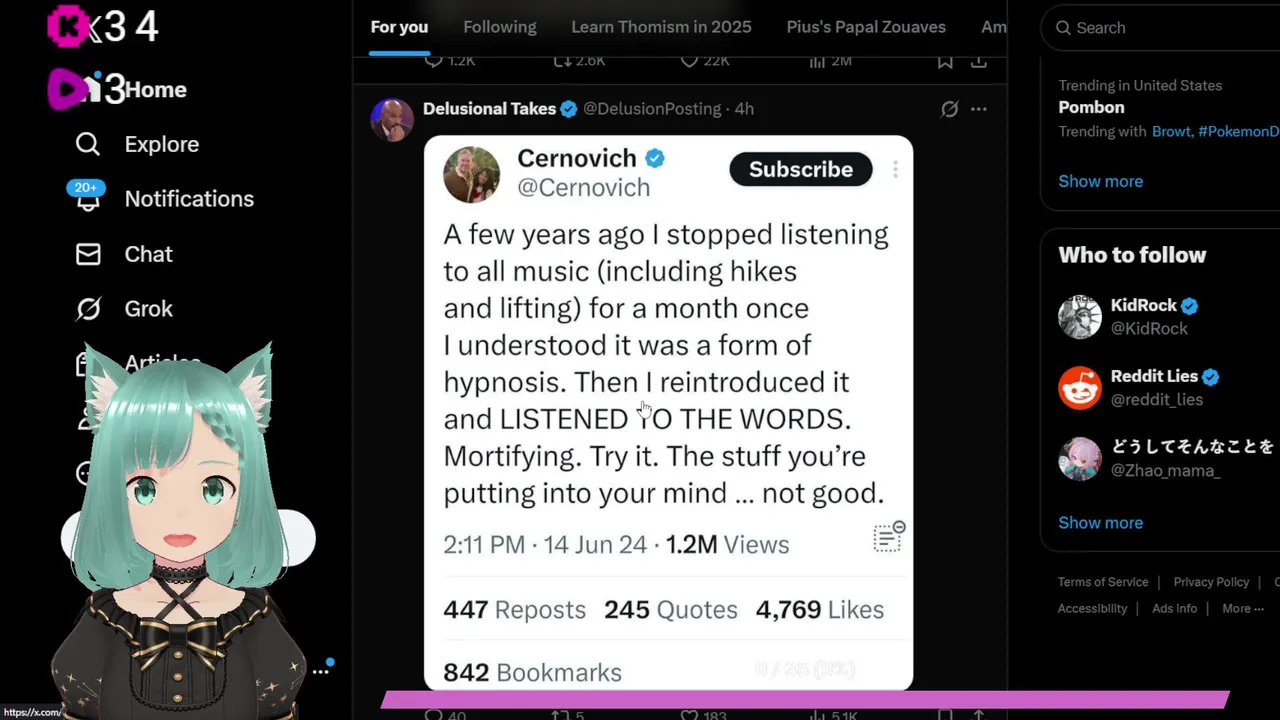The width and height of the screenshot is (1280, 720).
Task: Open the Explore magnifier icon in sidebar
Action: pyautogui.click(x=88, y=145)
